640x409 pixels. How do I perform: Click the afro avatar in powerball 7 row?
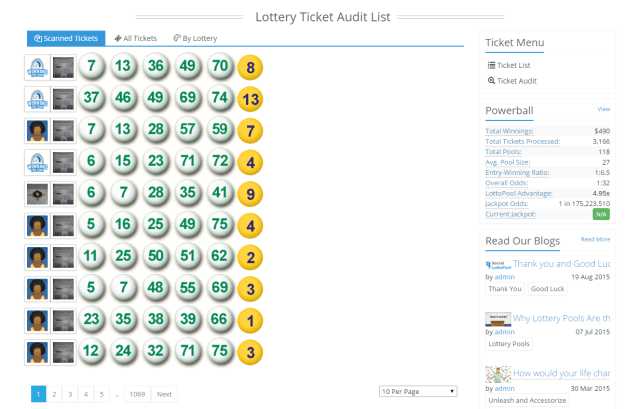(x=36, y=131)
